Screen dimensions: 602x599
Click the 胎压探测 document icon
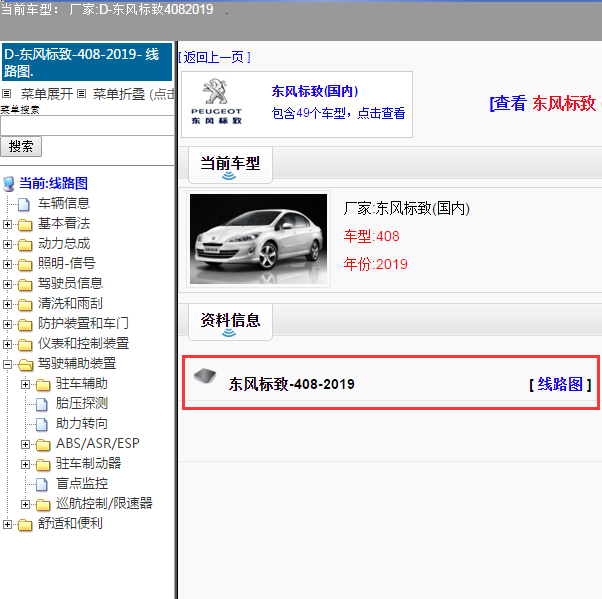[x=42, y=404]
